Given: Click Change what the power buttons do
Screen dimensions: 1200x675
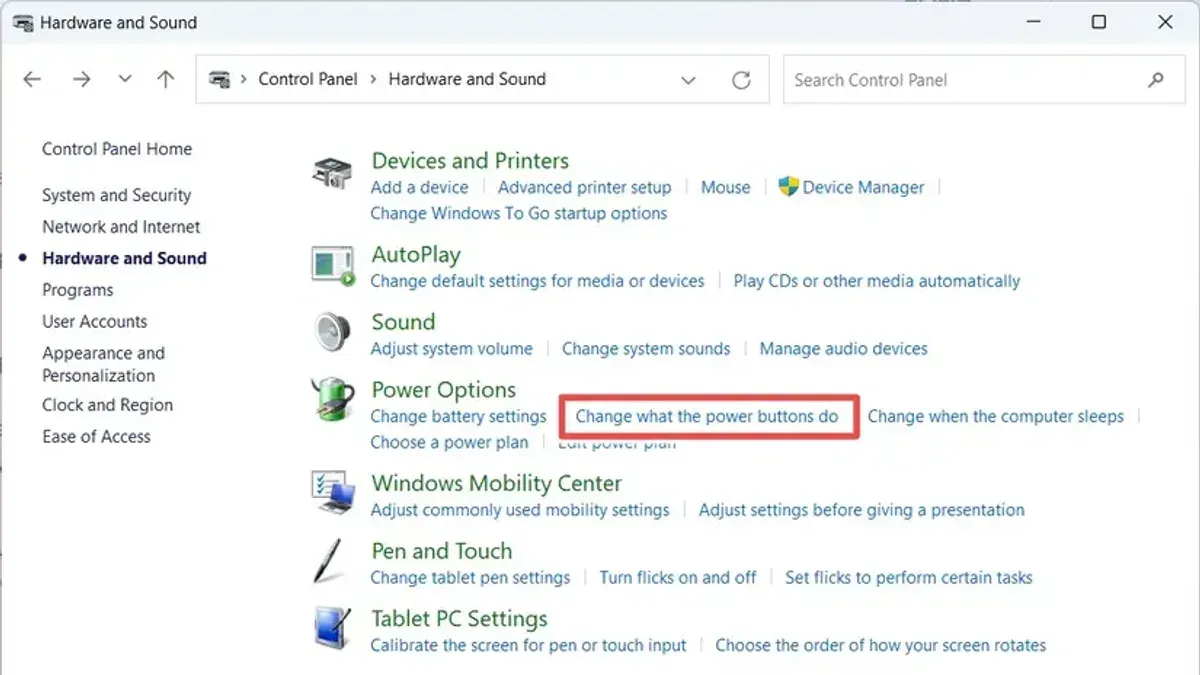Looking at the screenshot, I should (x=707, y=416).
